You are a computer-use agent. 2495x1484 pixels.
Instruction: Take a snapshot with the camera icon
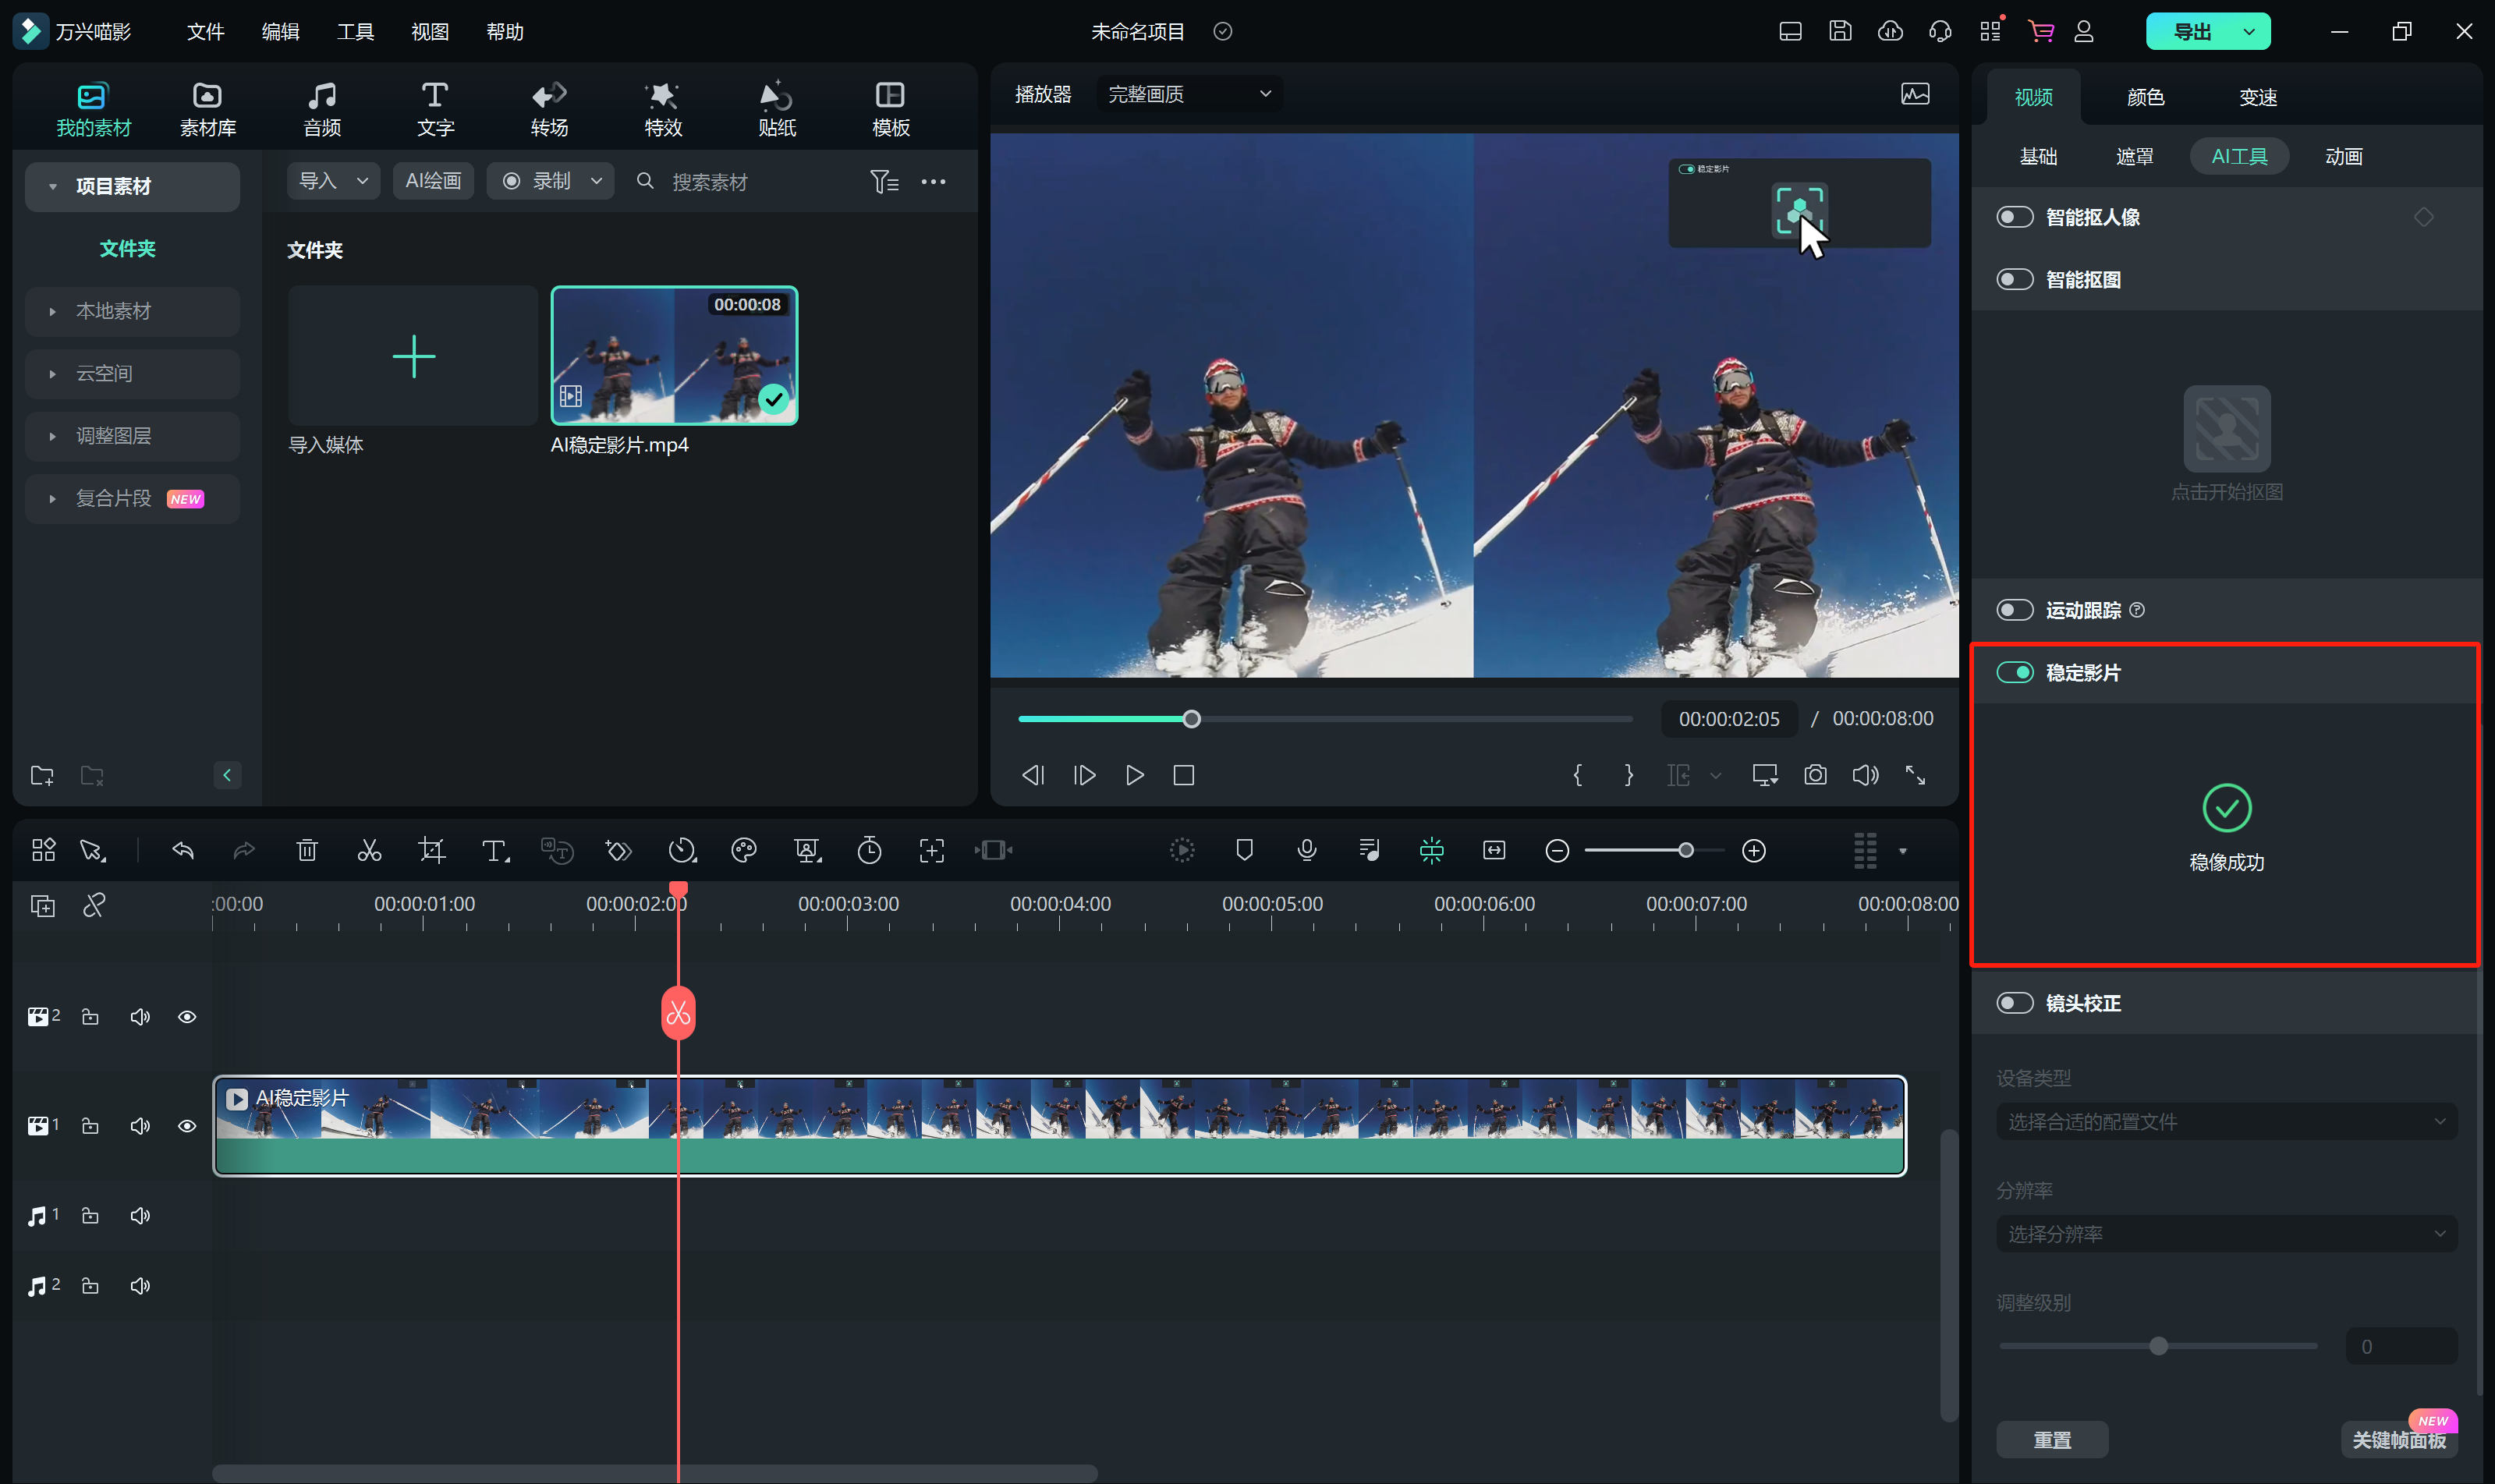point(1815,775)
